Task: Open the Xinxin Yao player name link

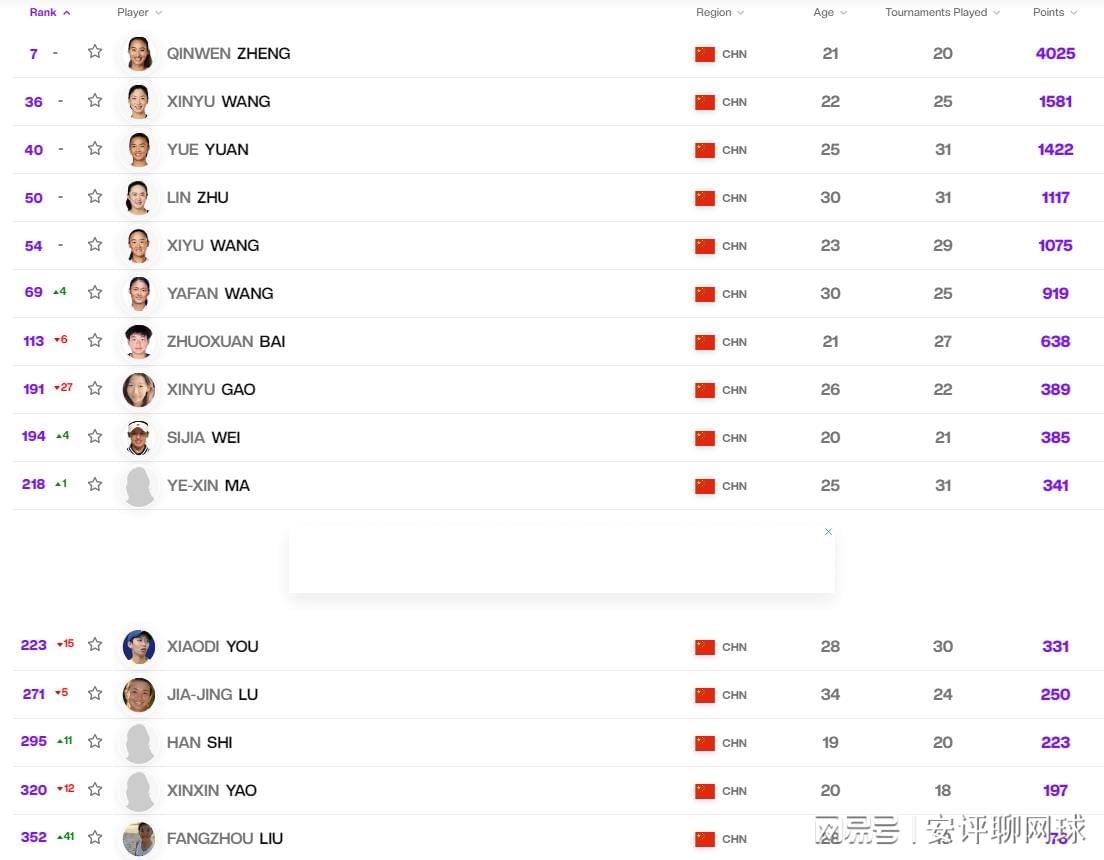Action: (x=212, y=790)
